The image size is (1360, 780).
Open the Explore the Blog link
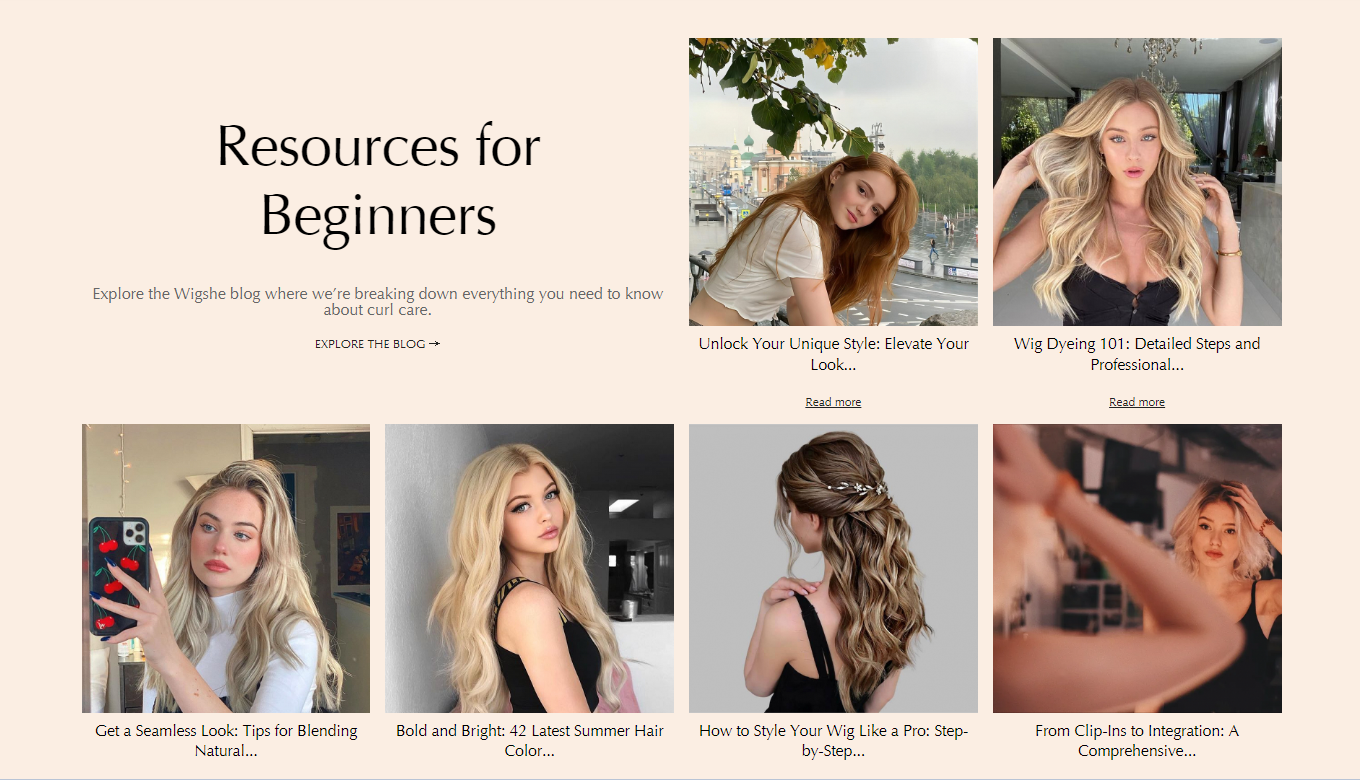coord(378,344)
